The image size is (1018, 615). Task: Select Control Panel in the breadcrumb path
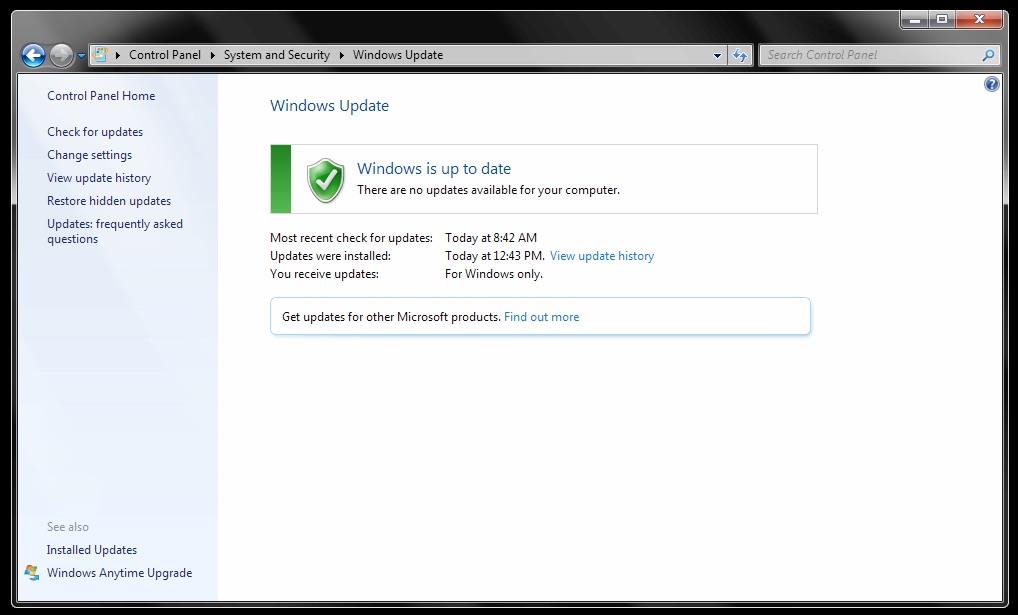click(164, 55)
